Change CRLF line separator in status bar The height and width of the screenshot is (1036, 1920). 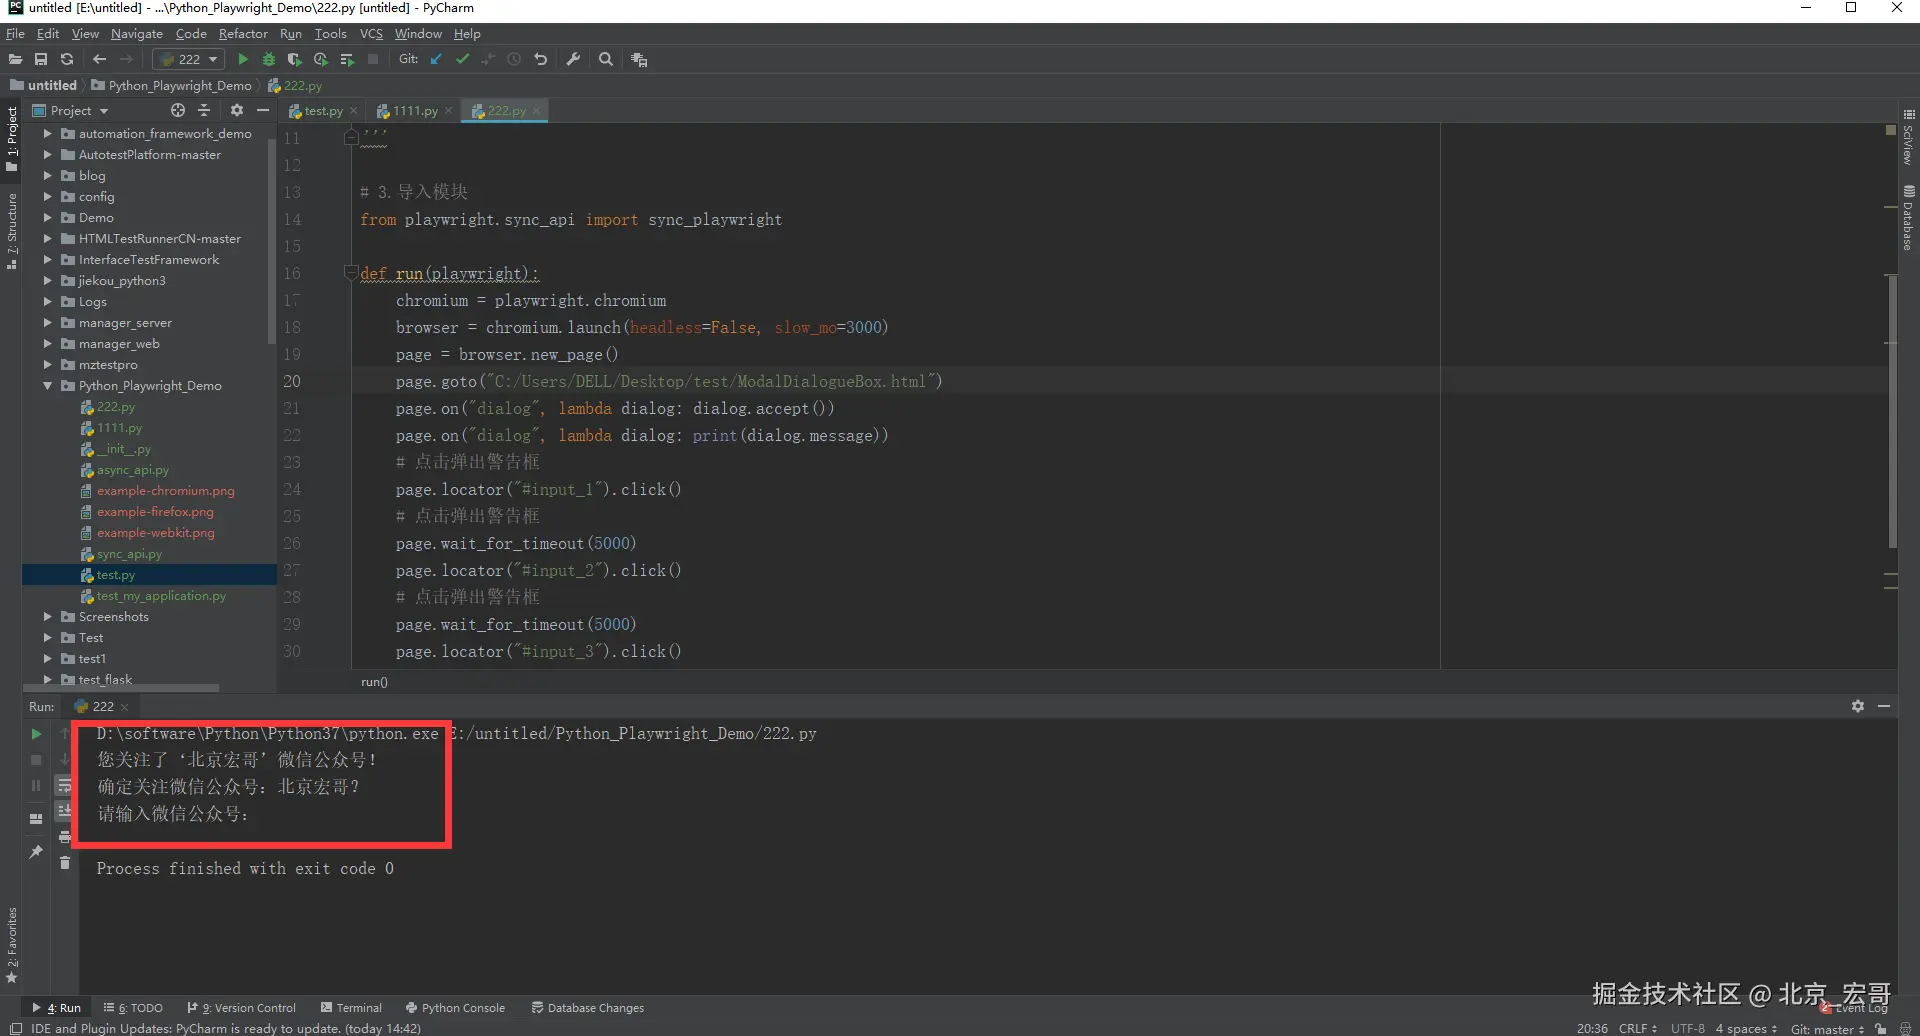[x=1638, y=1028]
